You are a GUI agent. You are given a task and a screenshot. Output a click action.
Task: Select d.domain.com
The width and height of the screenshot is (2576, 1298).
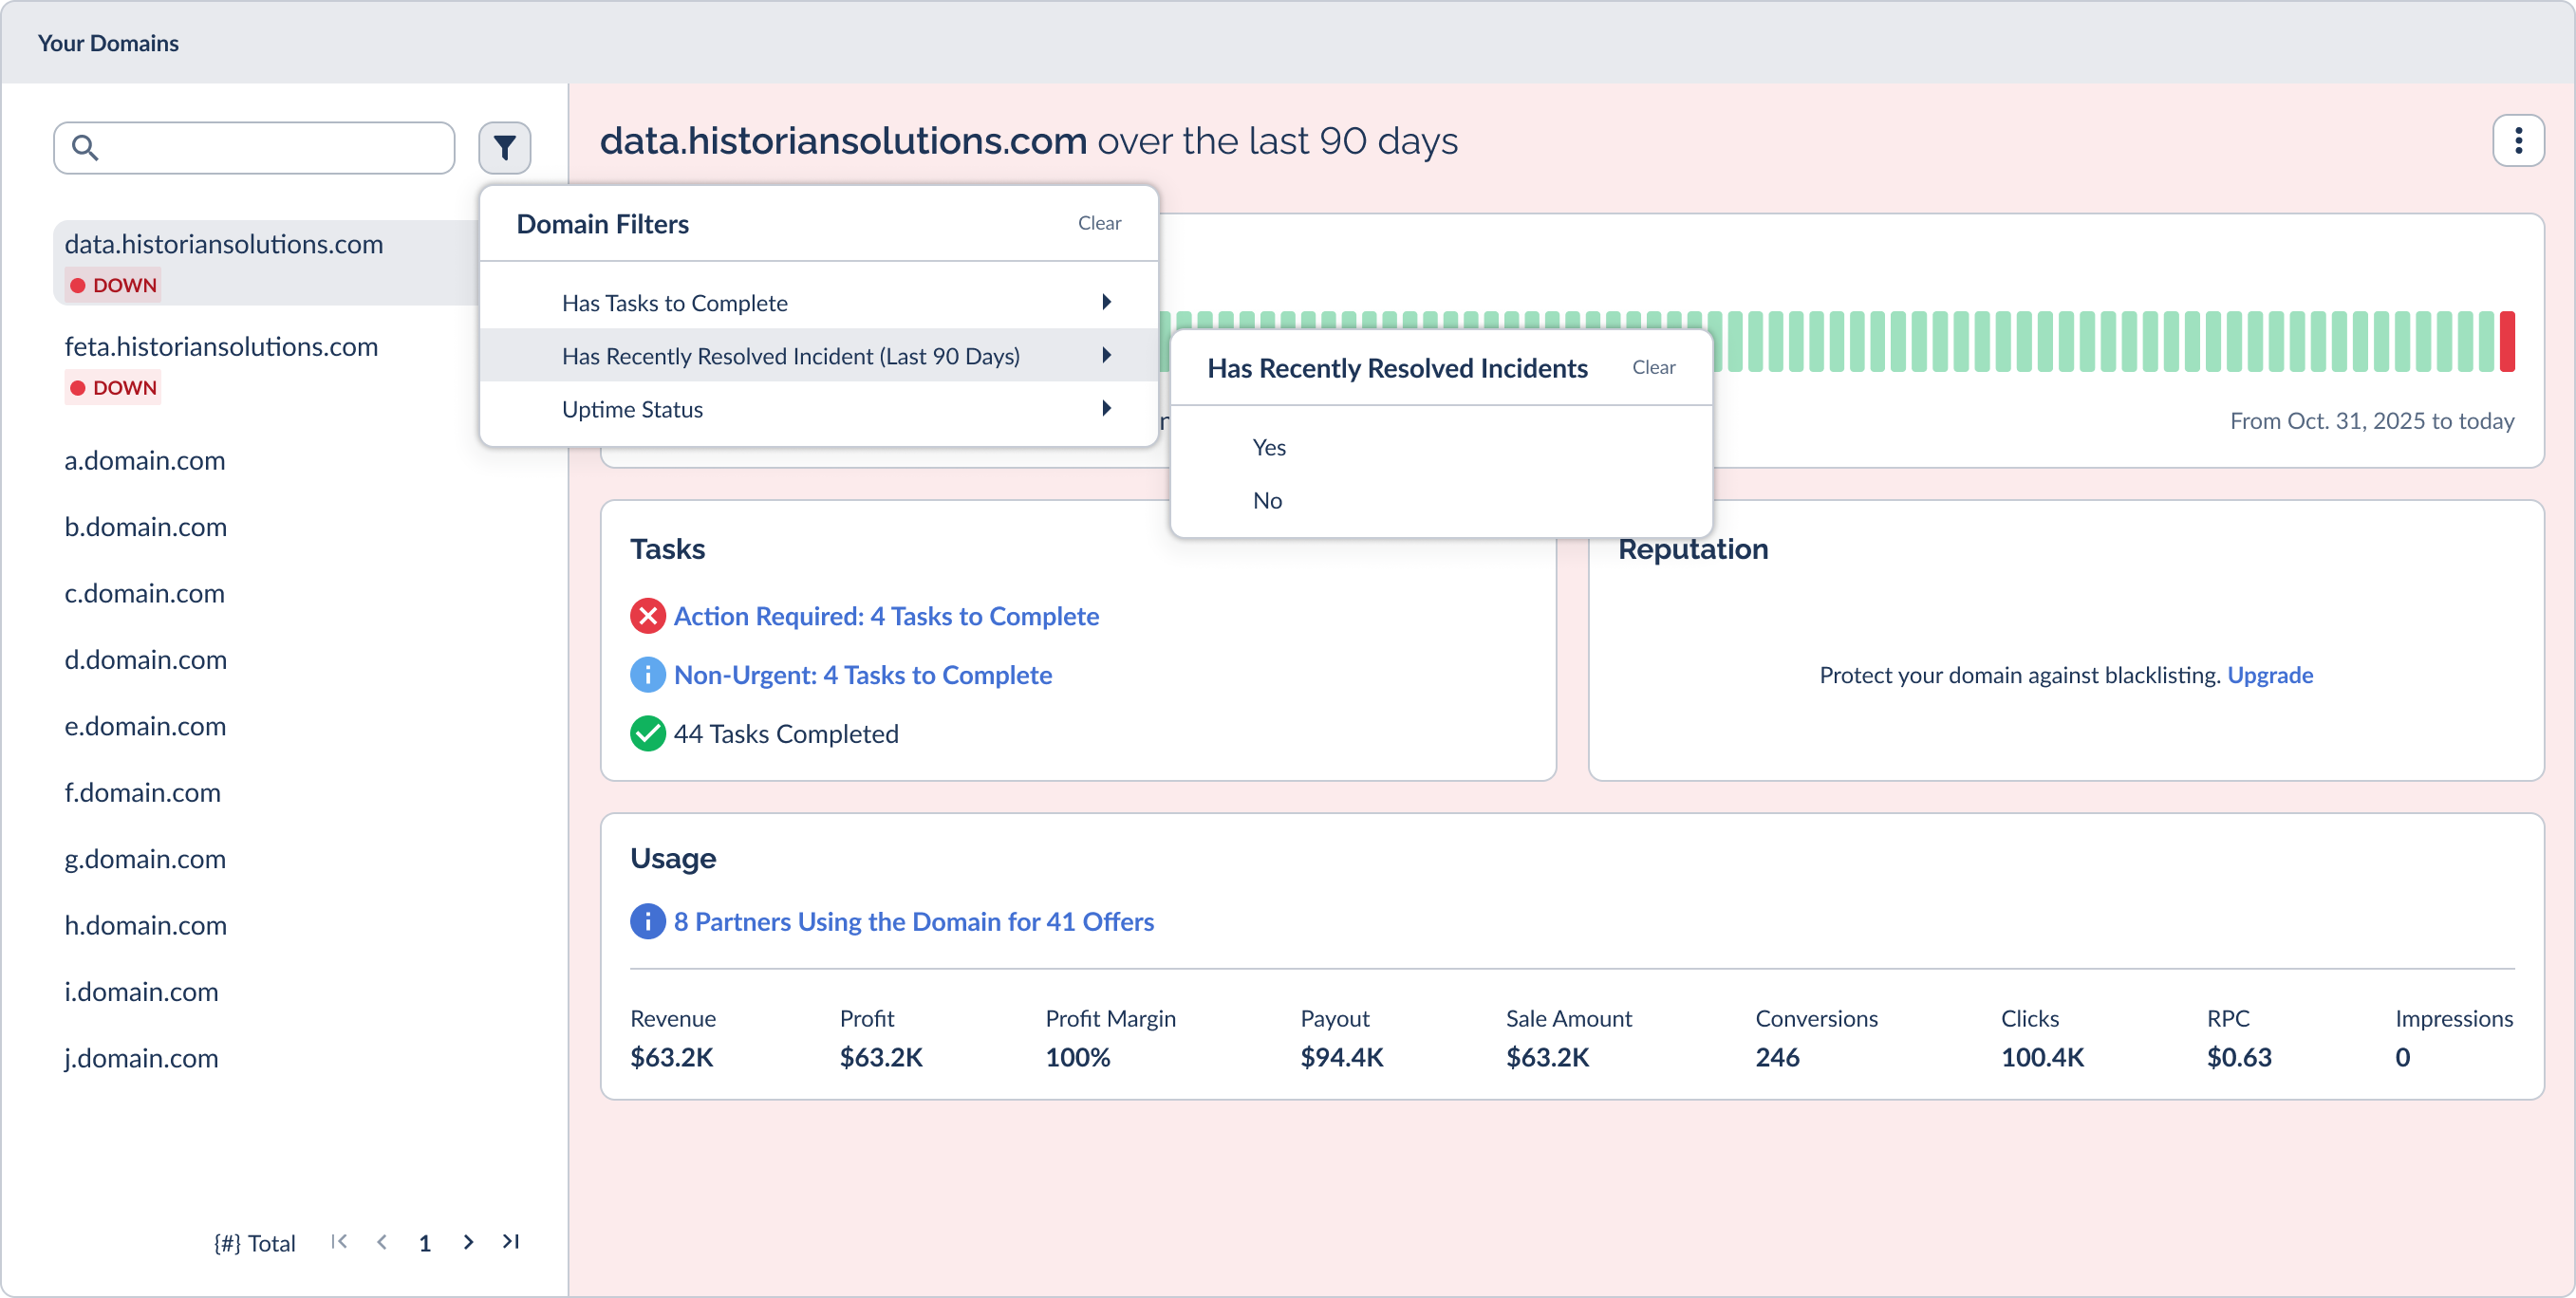[146, 660]
